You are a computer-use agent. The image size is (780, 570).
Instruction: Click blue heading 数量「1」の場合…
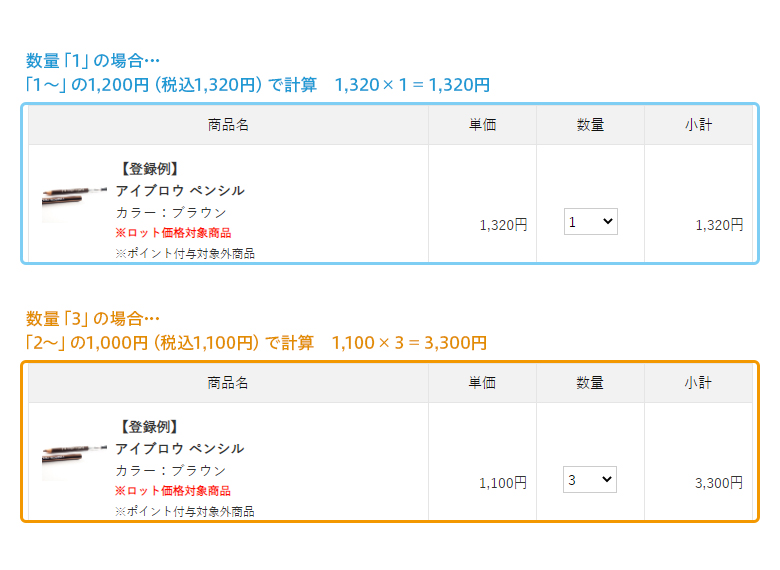click(x=93, y=60)
